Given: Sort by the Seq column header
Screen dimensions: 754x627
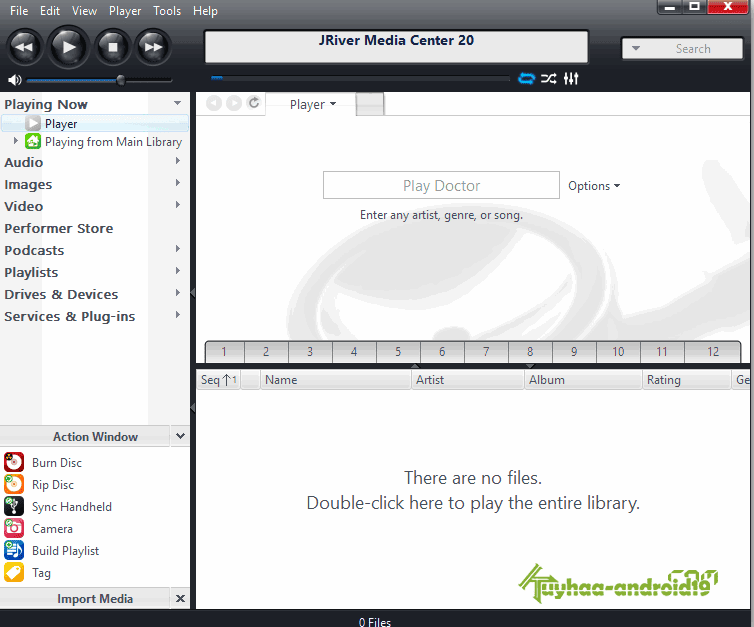Looking at the screenshot, I should point(219,380).
